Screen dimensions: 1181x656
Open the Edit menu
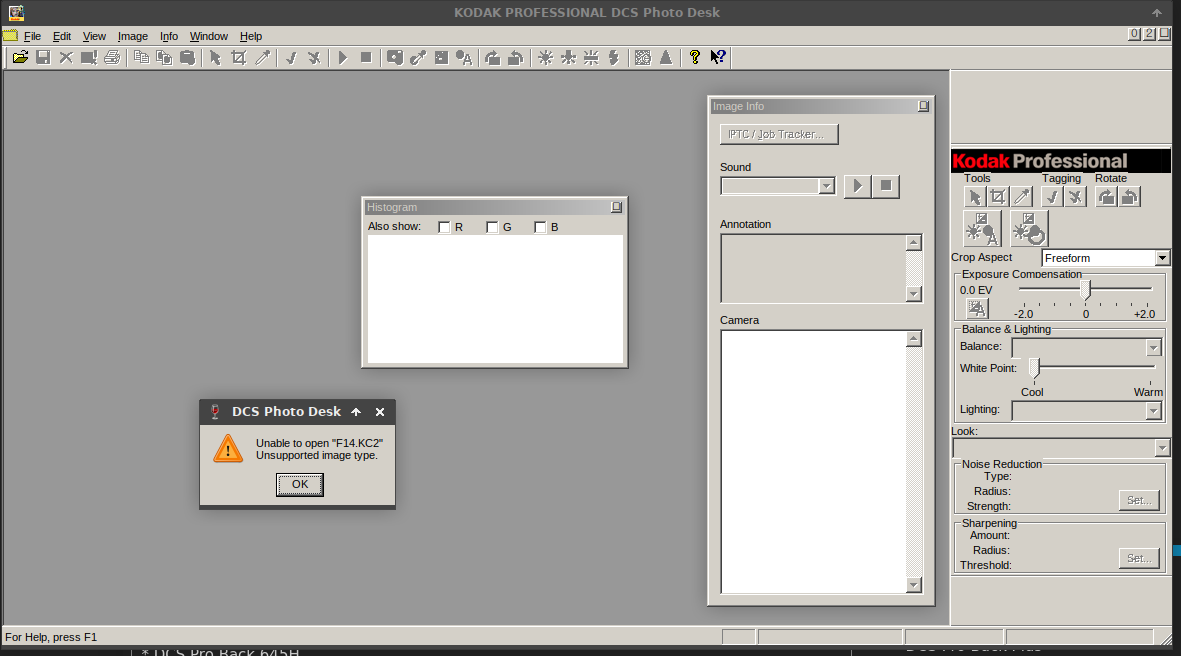62,36
